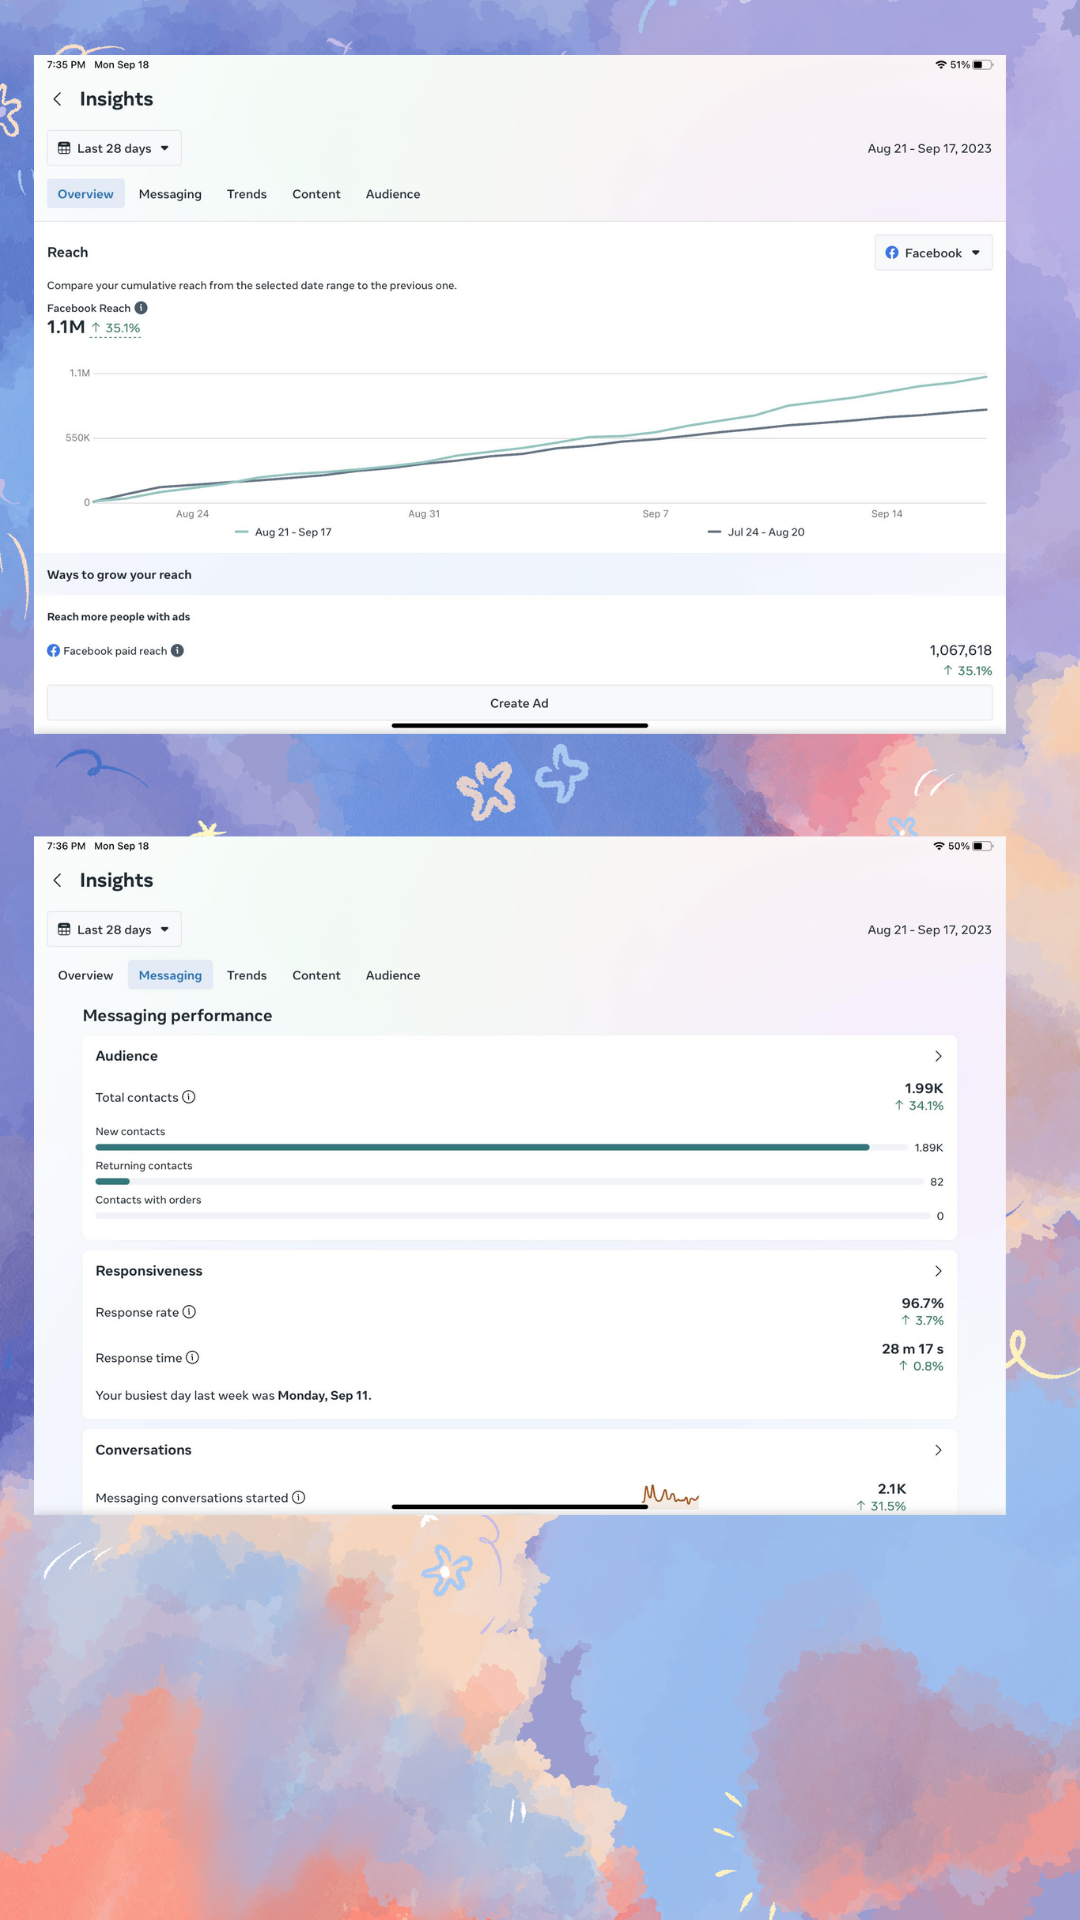Click date range text in bottom screen

coord(929,929)
